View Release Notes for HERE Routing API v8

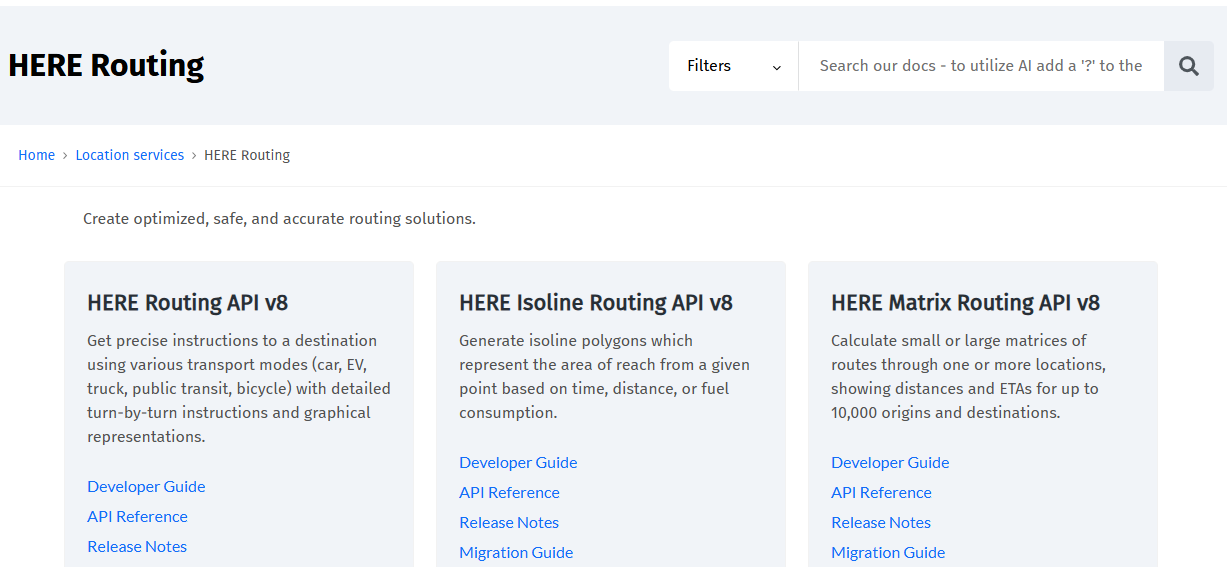pyautogui.click(x=137, y=547)
